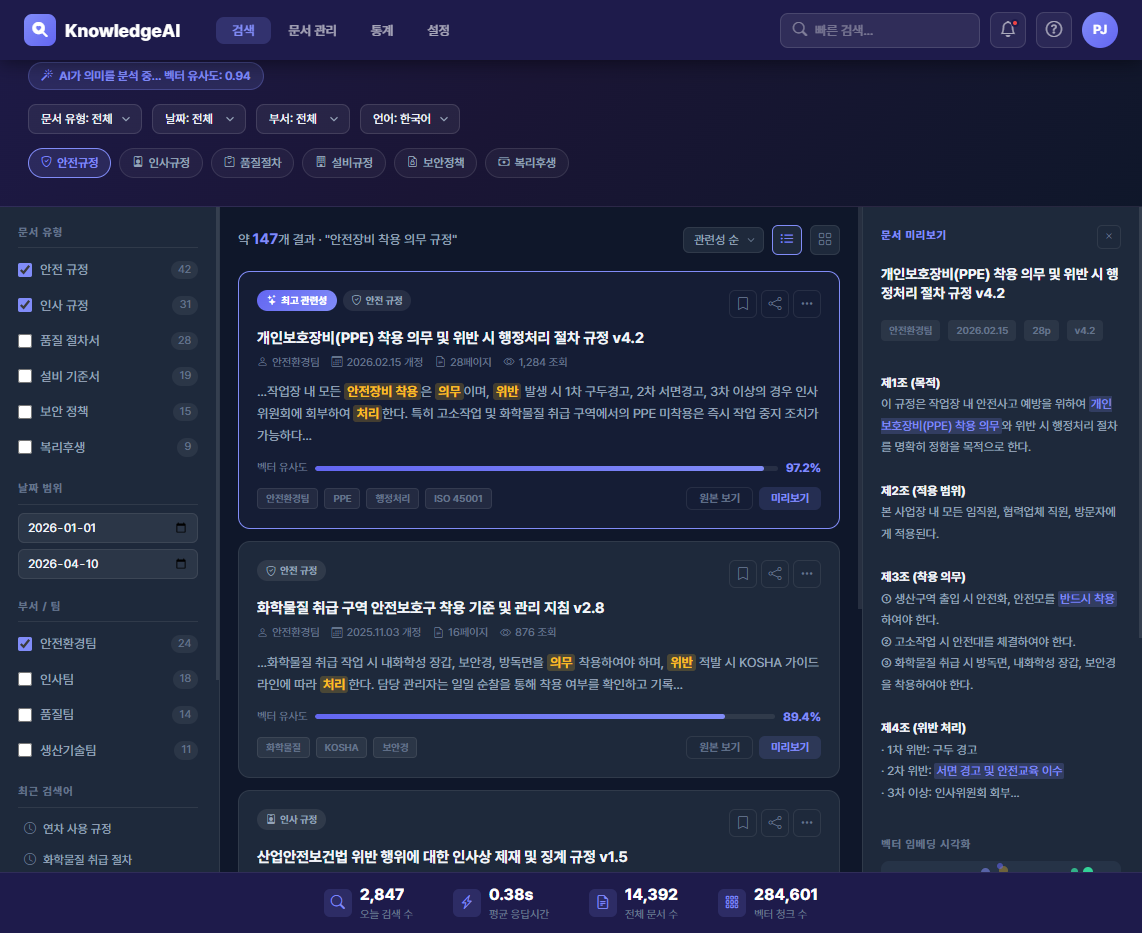Go to the 검색 tab
1142x933 pixels.
point(243,31)
